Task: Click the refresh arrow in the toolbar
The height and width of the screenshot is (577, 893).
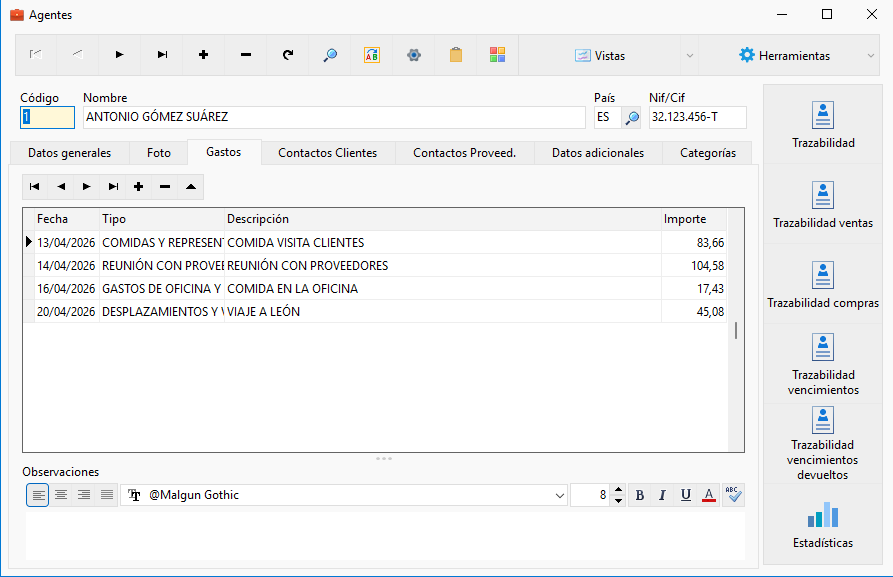Action: click(288, 55)
